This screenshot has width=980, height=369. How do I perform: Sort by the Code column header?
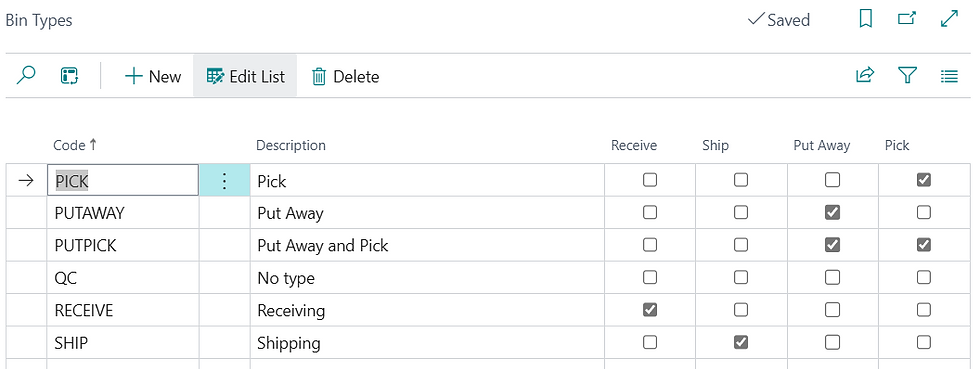[76, 145]
